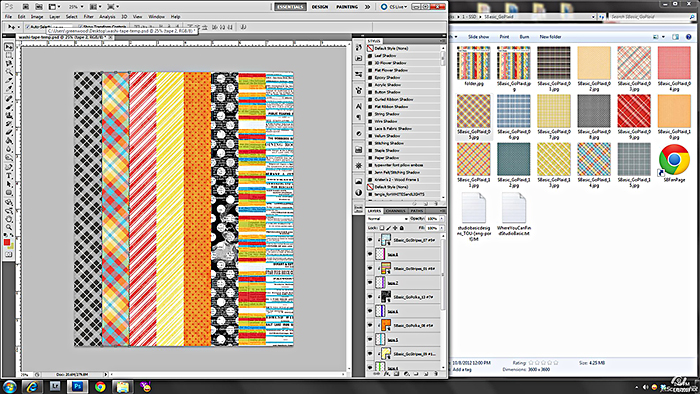700x394 pixels.
Task: Open the Arrange Documents dropdown
Action: click(95, 7)
